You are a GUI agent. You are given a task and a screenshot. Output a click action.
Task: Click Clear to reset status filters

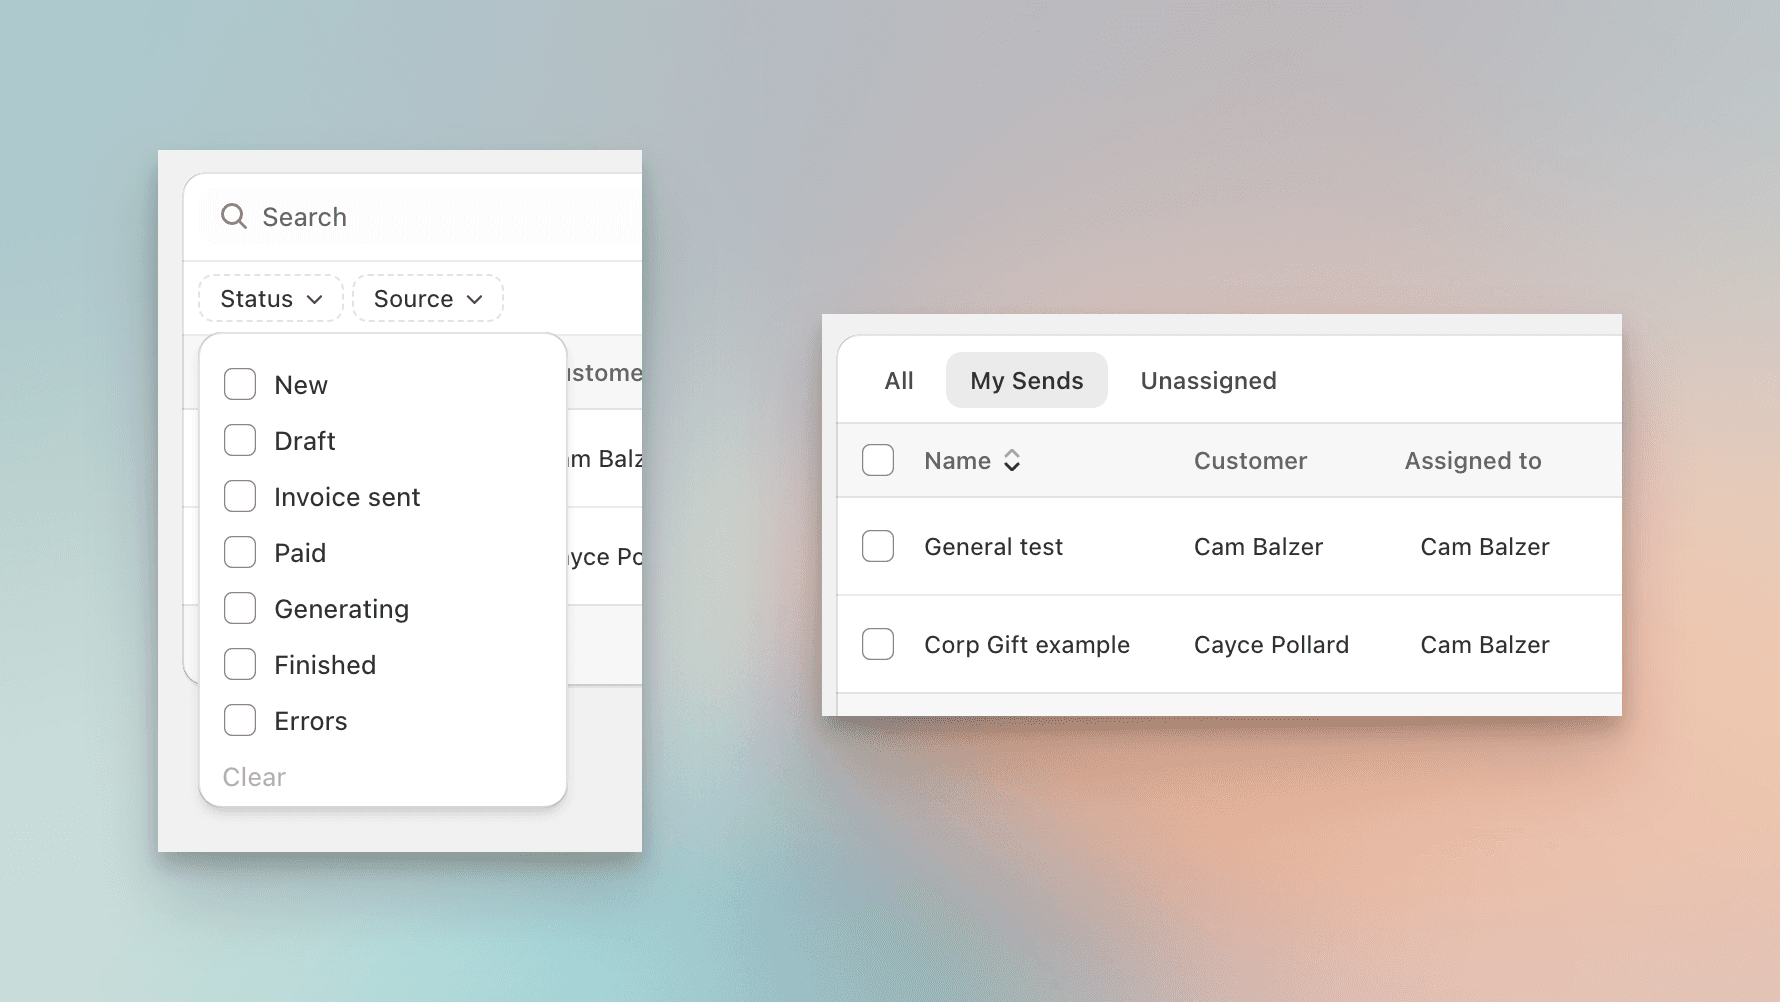[253, 777]
